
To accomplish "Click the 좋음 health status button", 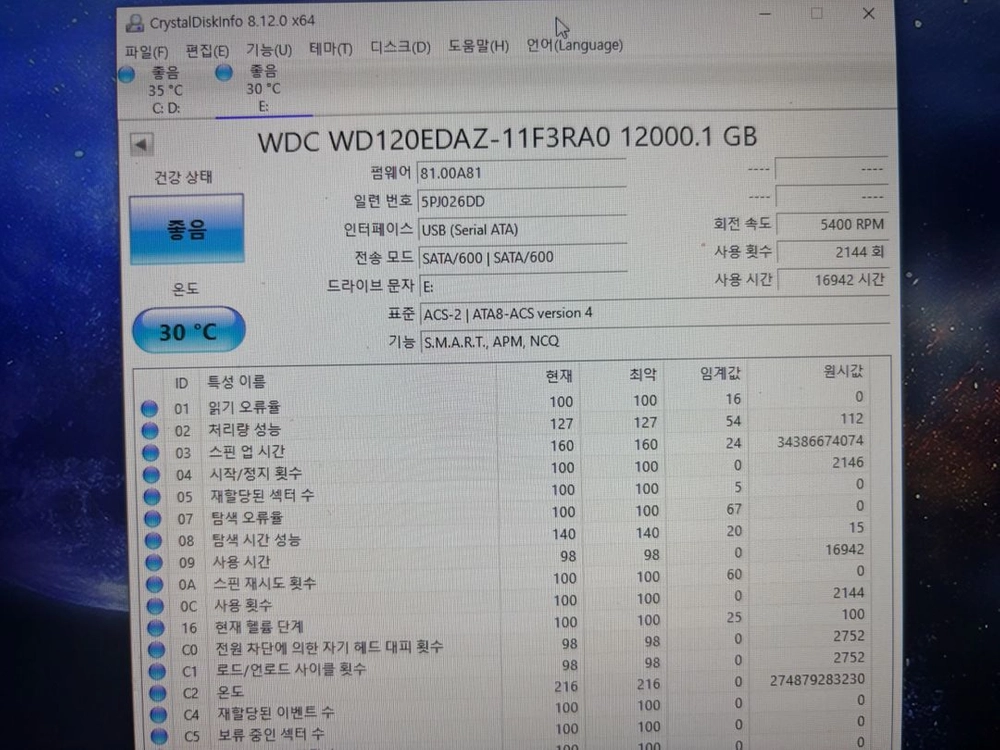I will click(186, 228).
